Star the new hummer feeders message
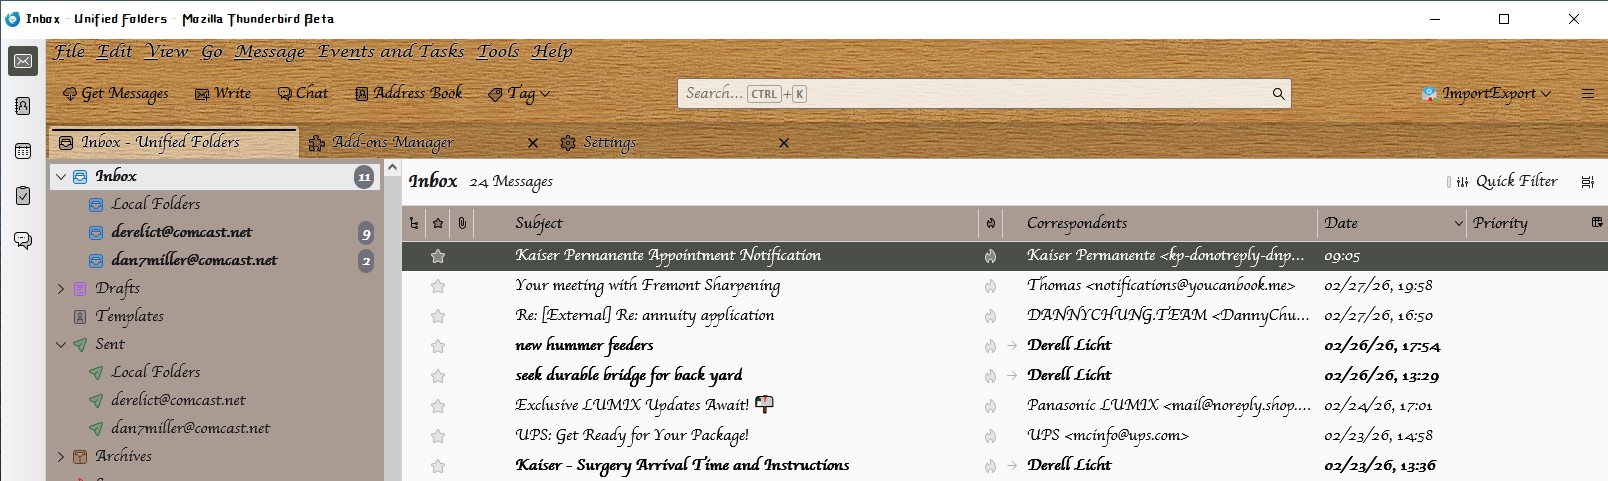Viewport: 1608px width, 481px height. (x=438, y=346)
